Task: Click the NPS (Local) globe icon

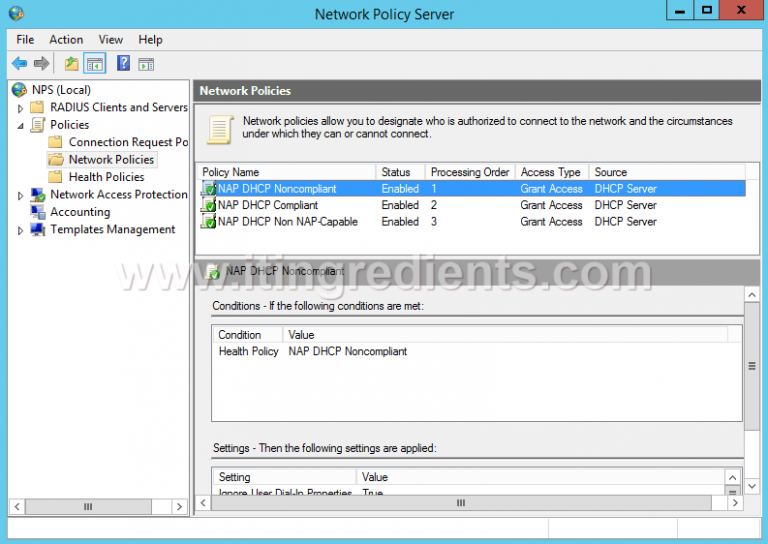Action: [20, 90]
